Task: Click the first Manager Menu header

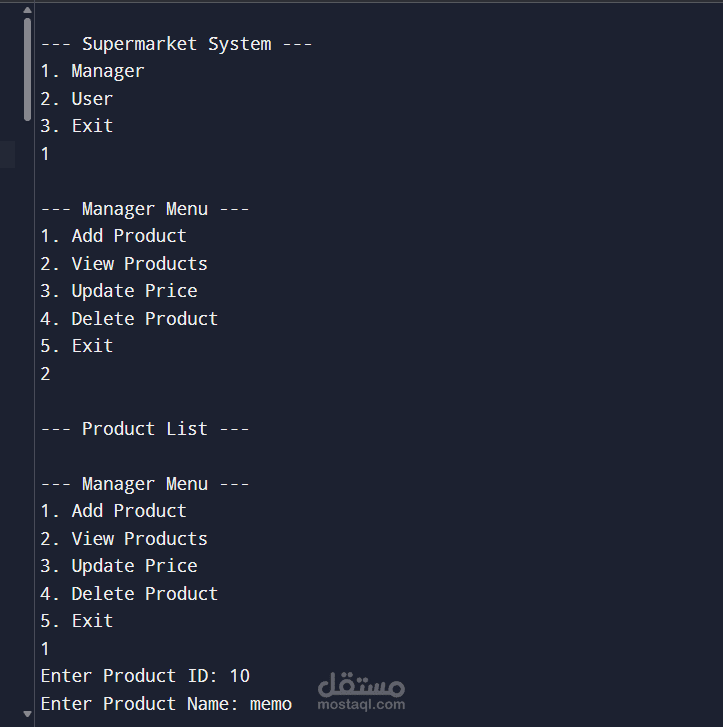Action: (145, 209)
